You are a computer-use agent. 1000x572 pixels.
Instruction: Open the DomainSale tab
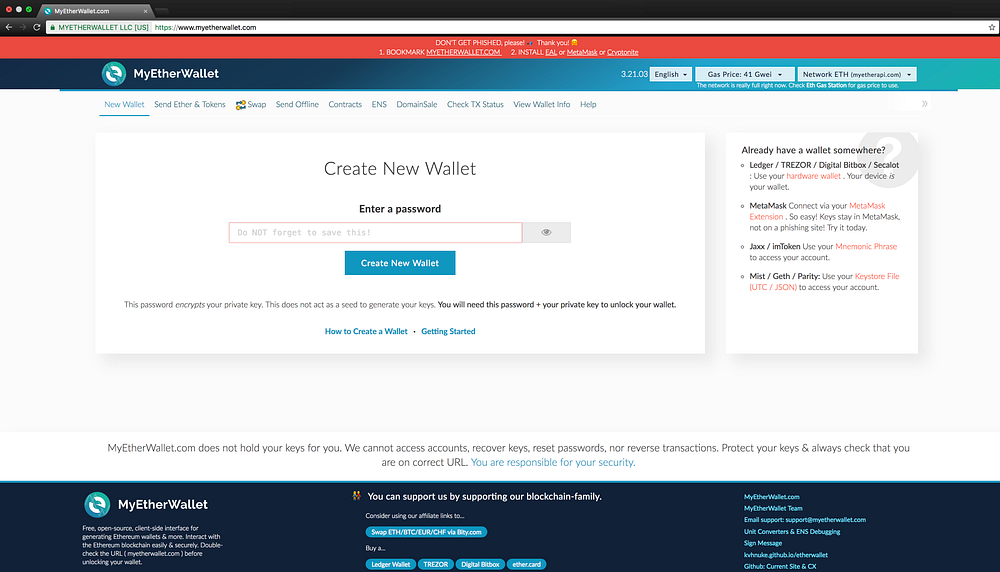point(416,105)
